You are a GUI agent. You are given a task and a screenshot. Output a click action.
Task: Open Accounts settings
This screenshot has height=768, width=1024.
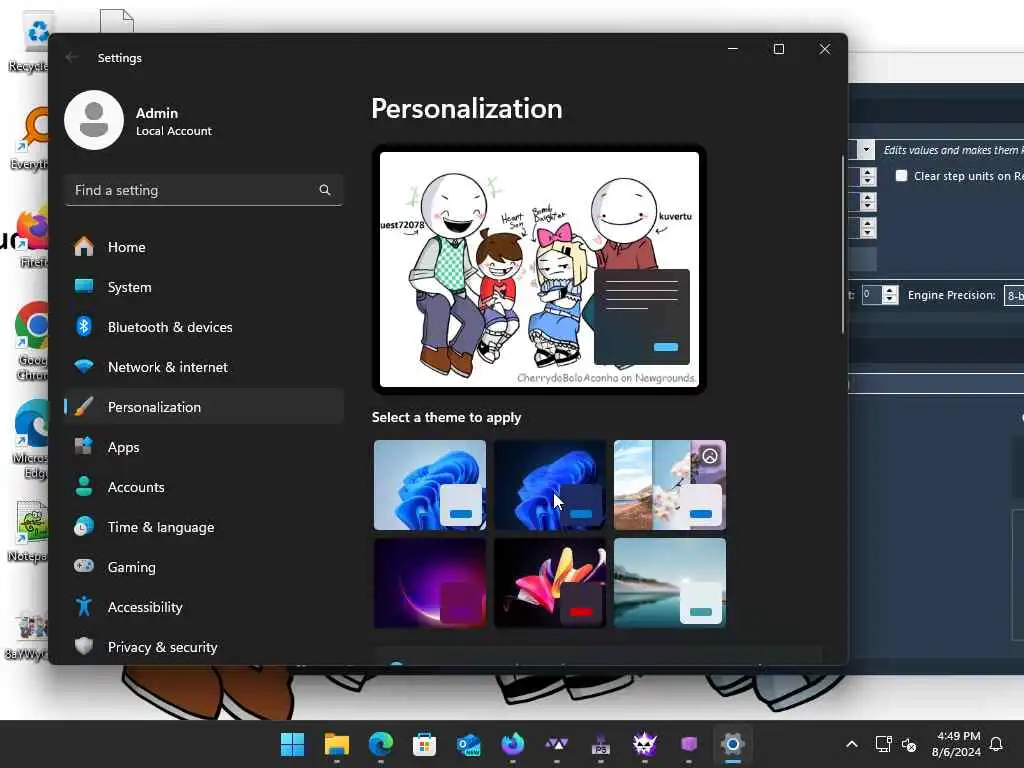(204, 487)
